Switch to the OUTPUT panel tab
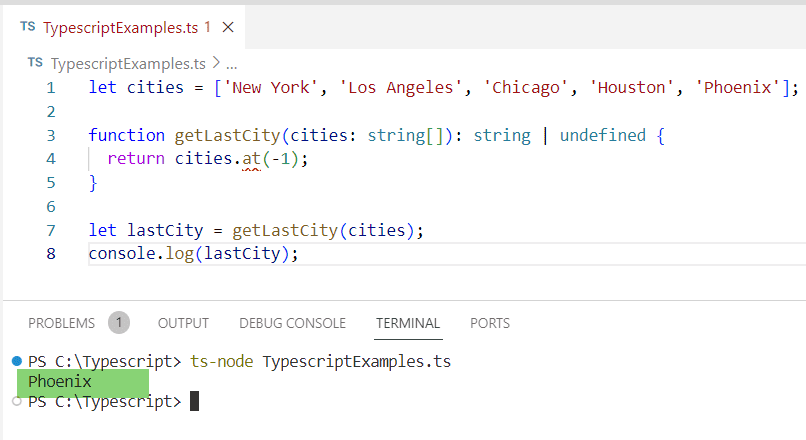 tap(183, 323)
